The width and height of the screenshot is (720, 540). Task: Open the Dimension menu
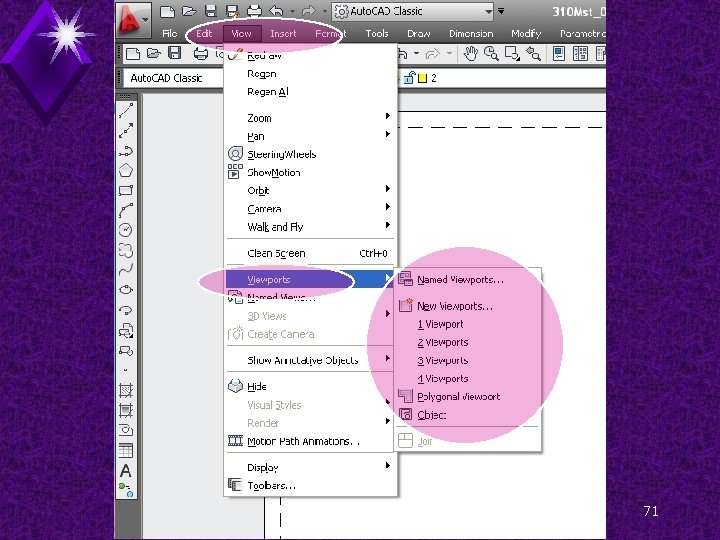tap(471, 34)
